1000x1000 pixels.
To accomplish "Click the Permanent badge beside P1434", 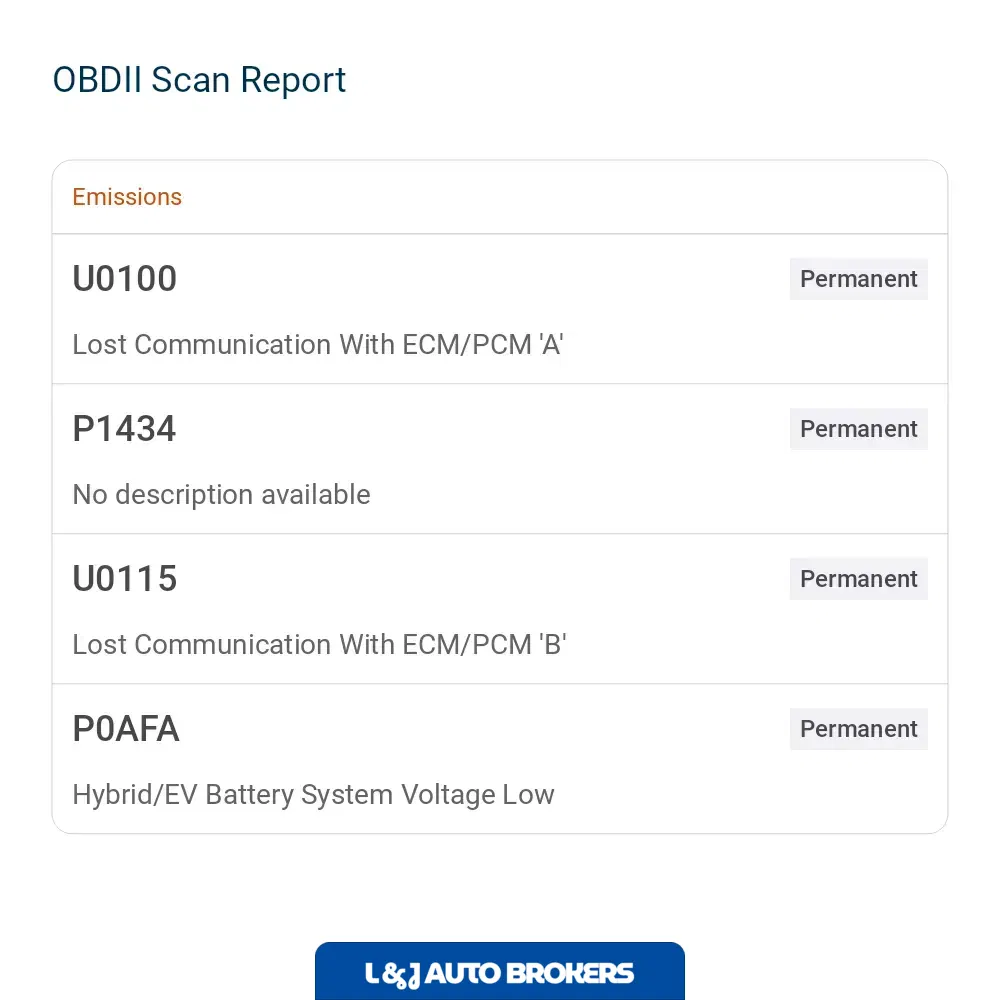I will tap(858, 429).
